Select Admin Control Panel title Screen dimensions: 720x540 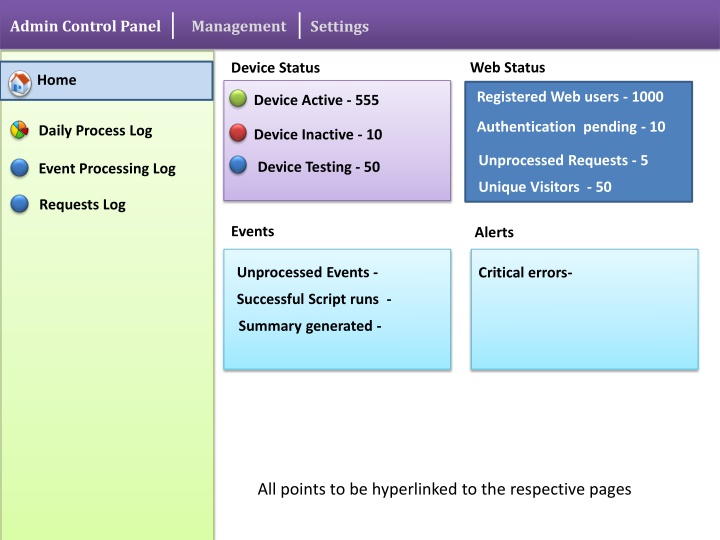point(85,26)
